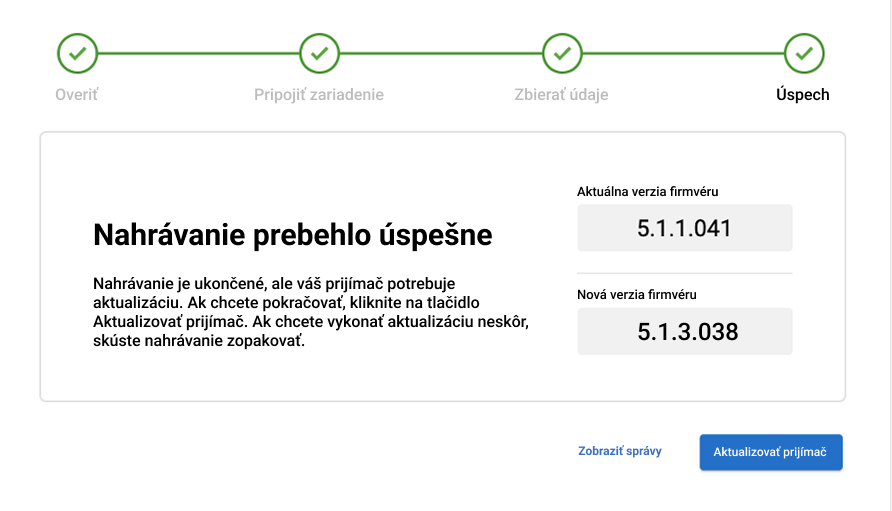Image resolution: width=892 pixels, height=511 pixels.
Task: Click the new firmware version field 5.1.3.038
Action: coord(684,331)
